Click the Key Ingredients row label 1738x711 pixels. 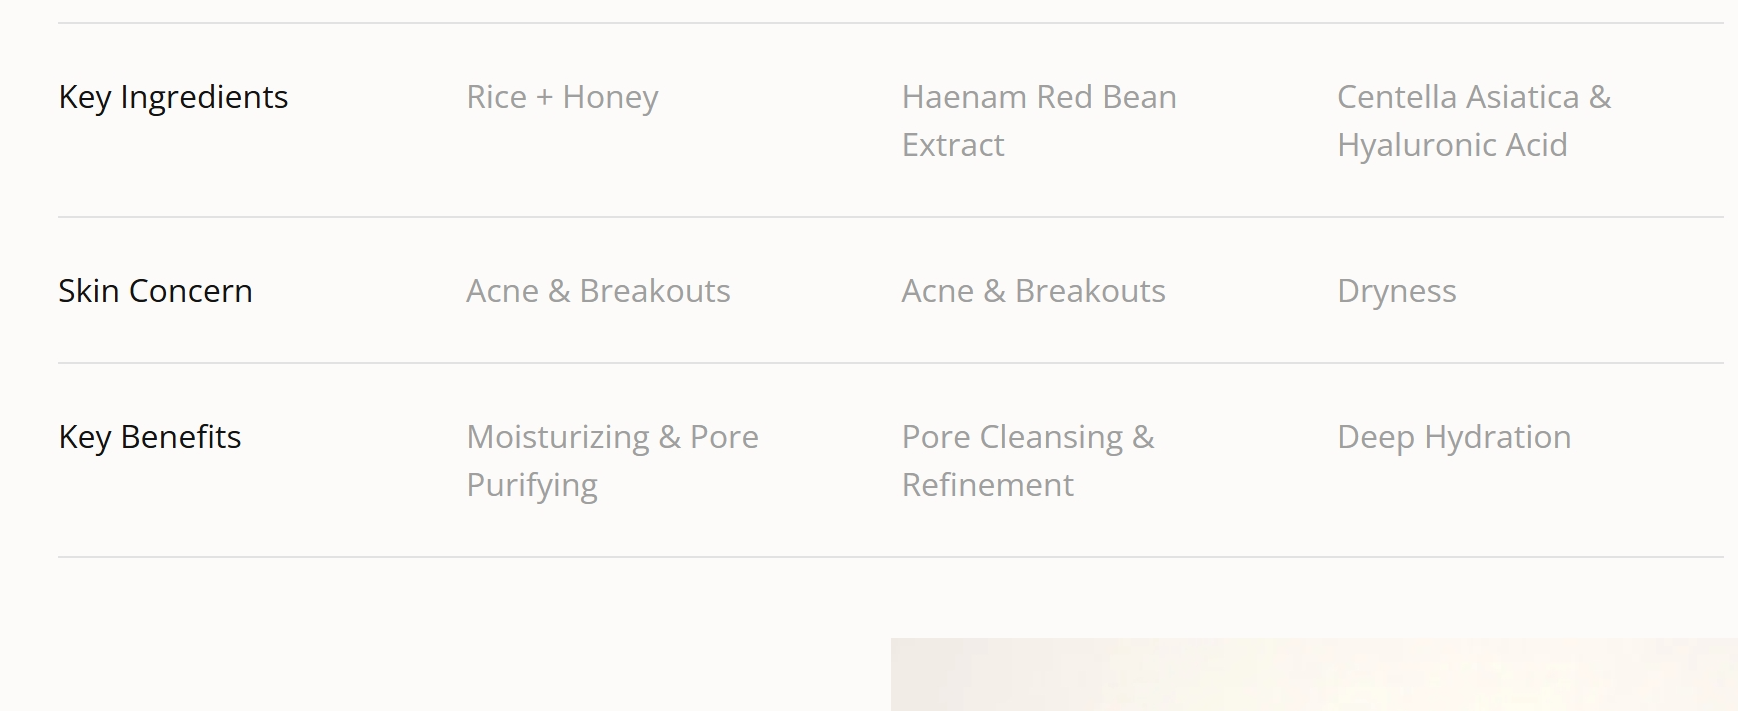pyautogui.click(x=173, y=97)
